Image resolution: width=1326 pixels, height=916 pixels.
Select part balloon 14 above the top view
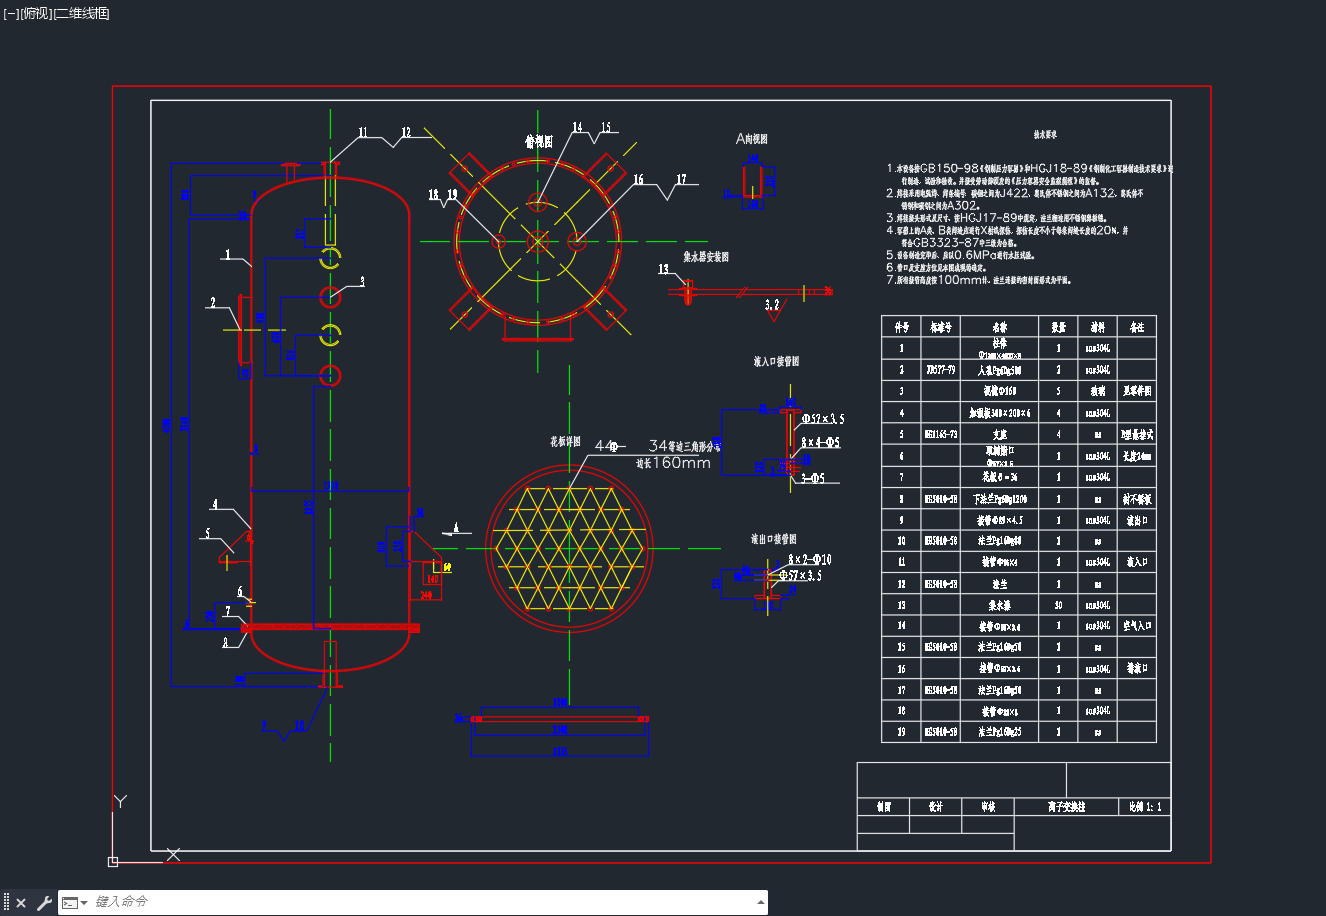coord(577,128)
